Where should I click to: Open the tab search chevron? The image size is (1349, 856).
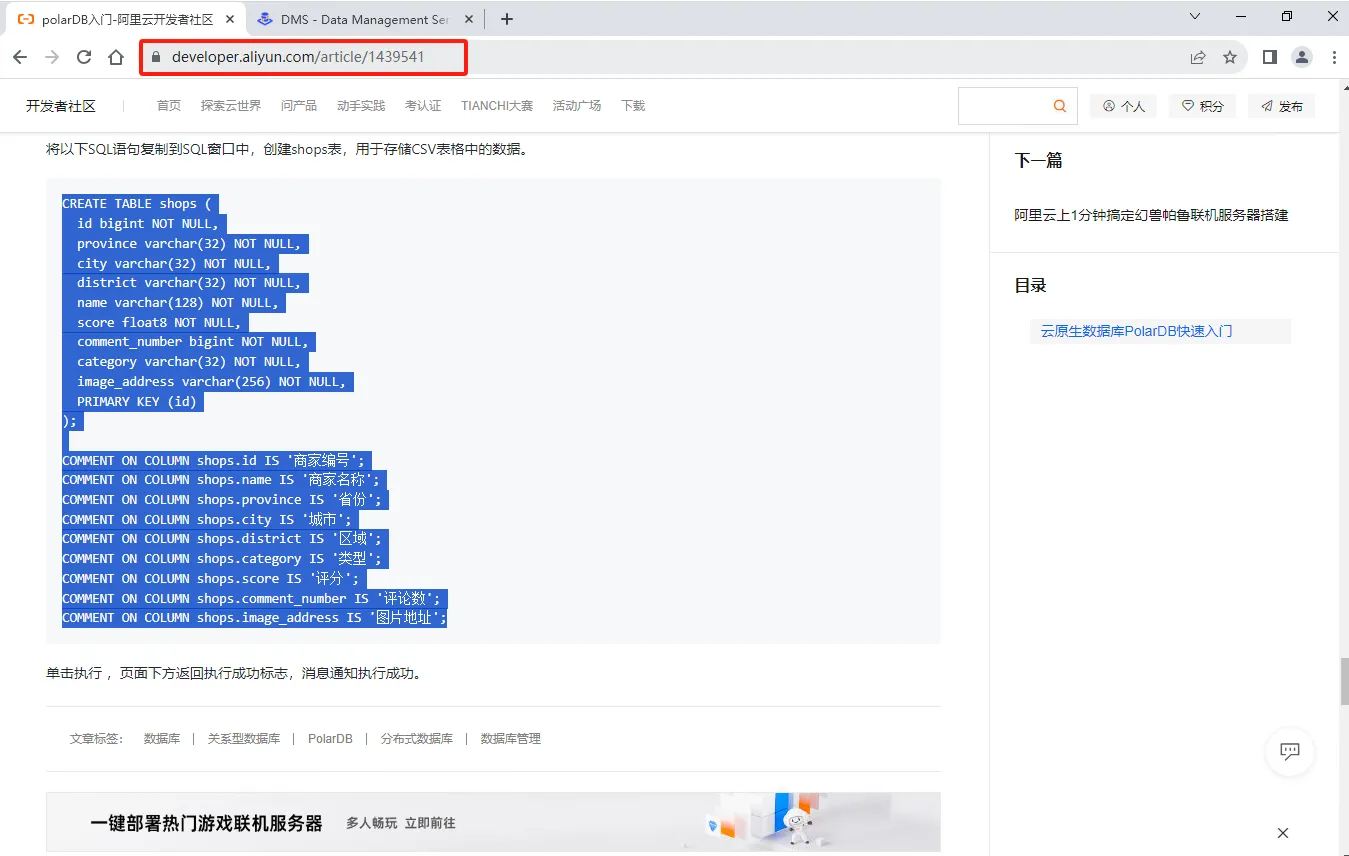(x=1195, y=16)
